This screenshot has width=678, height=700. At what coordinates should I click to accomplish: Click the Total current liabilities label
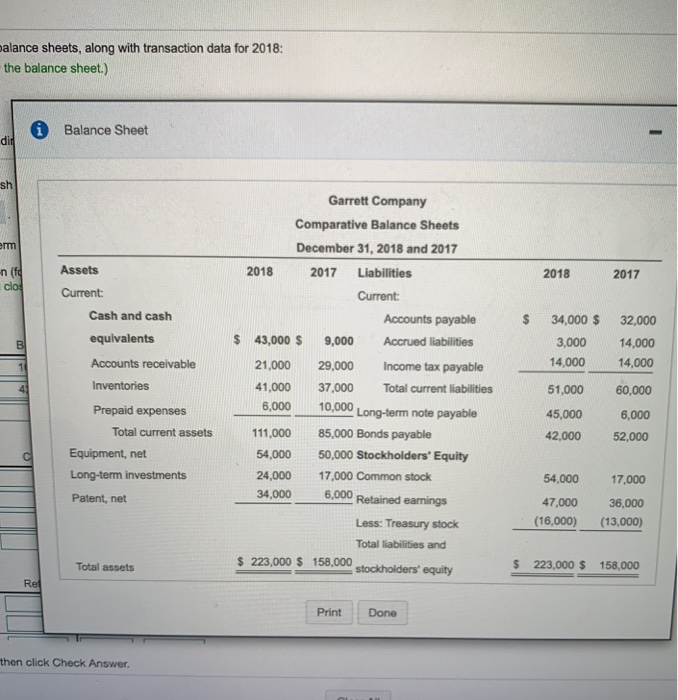click(x=437, y=389)
